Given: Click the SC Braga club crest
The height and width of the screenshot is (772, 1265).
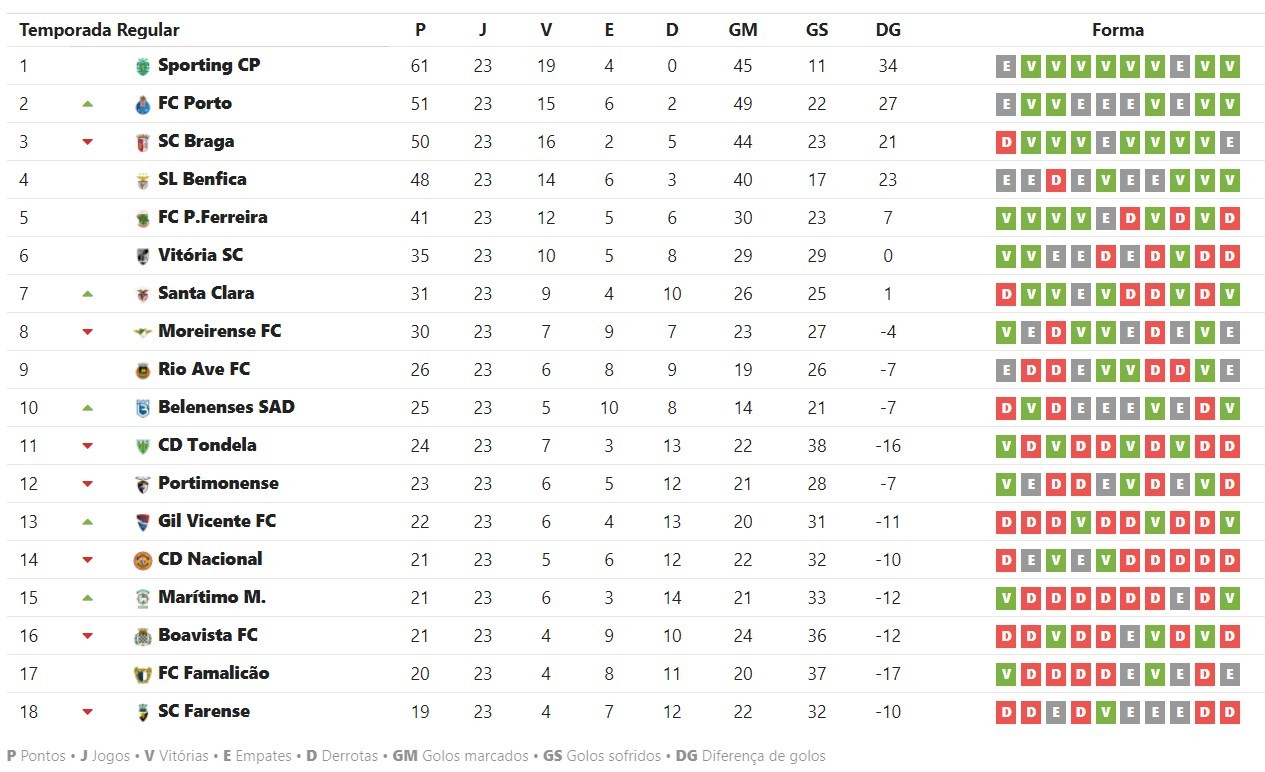Looking at the screenshot, I should pyautogui.click(x=142, y=143).
